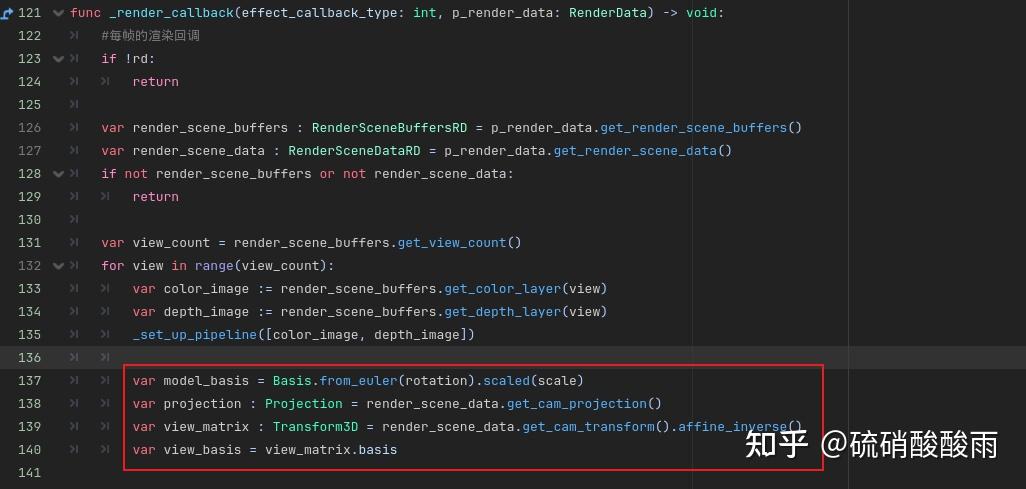
Task: Click 'view_matrix.basis' on line 140
Action: (331, 450)
